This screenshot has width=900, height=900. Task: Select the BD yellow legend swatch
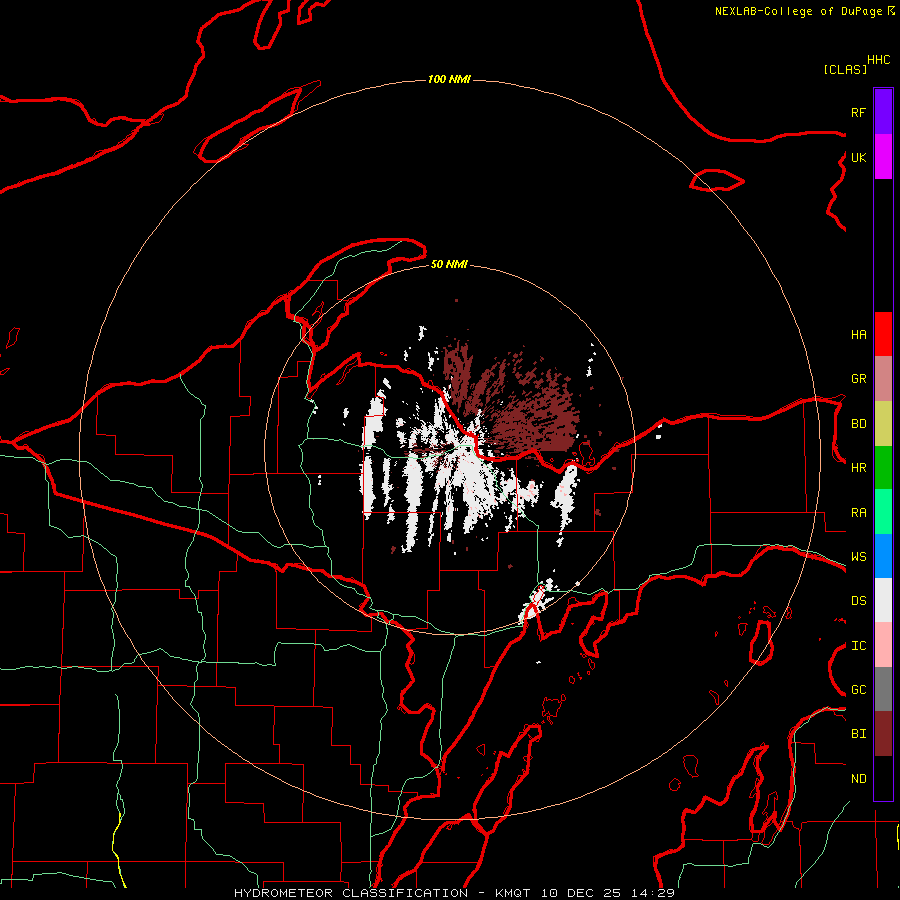point(883,424)
